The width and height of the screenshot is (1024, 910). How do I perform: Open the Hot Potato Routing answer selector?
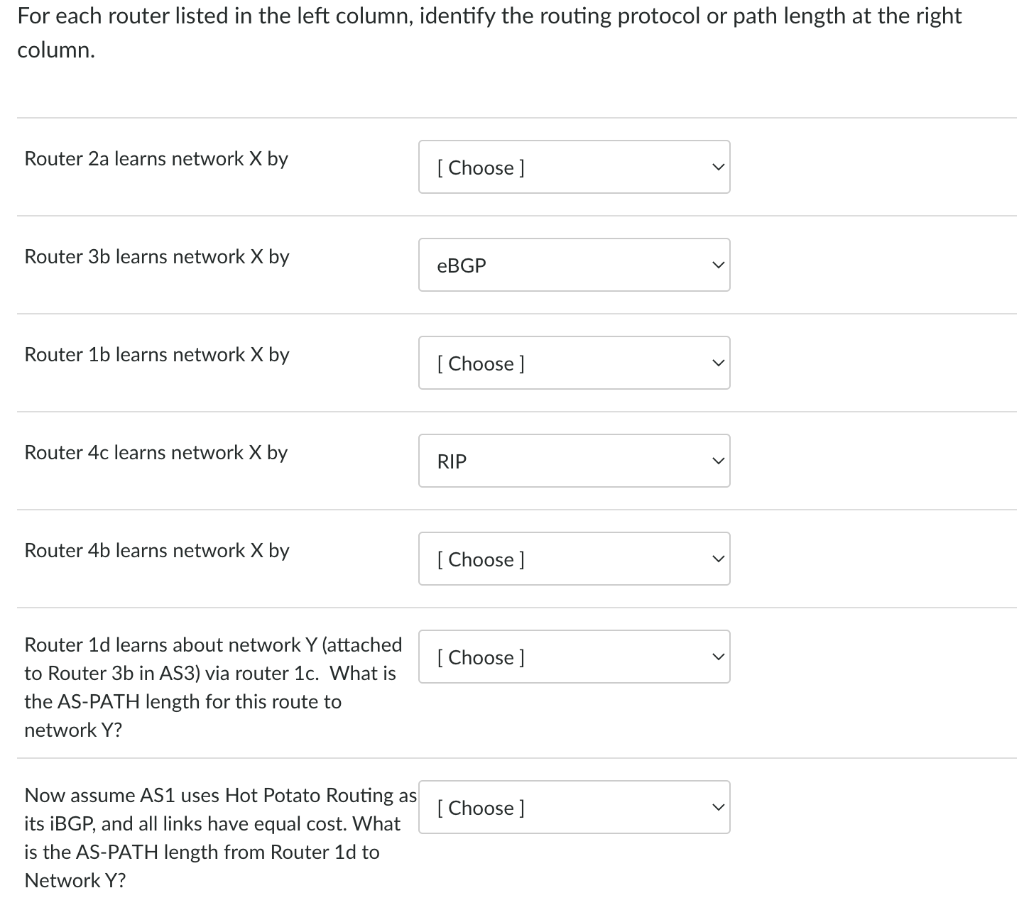574,807
